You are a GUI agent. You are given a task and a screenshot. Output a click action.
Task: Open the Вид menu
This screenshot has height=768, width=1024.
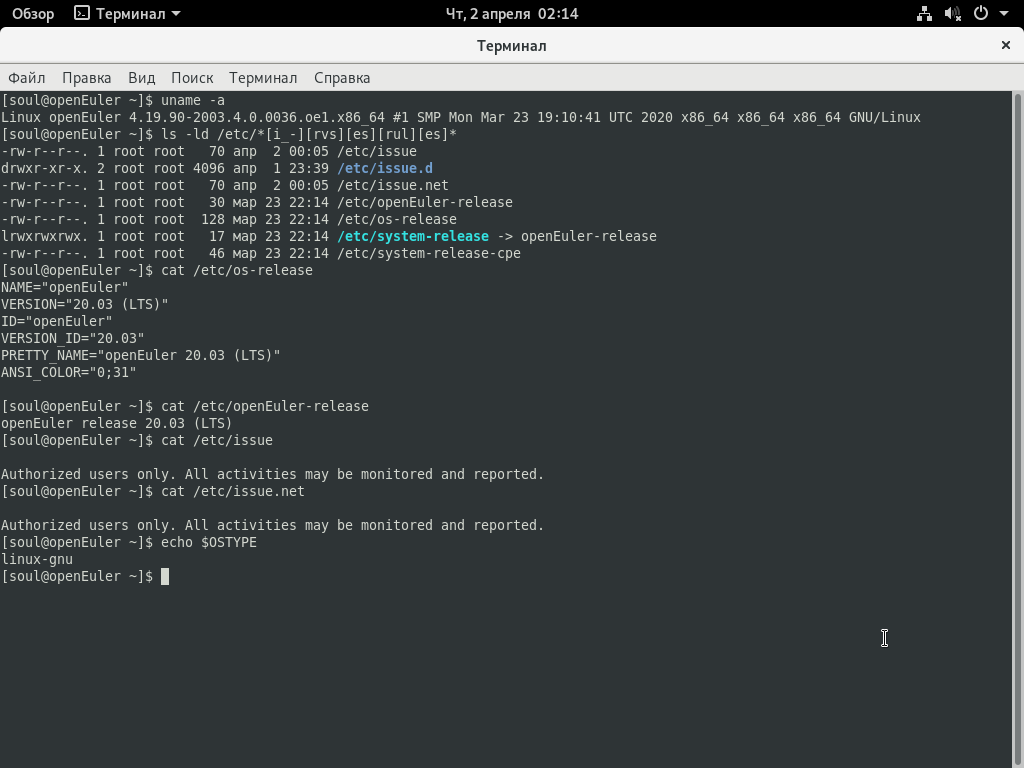click(x=142, y=78)
